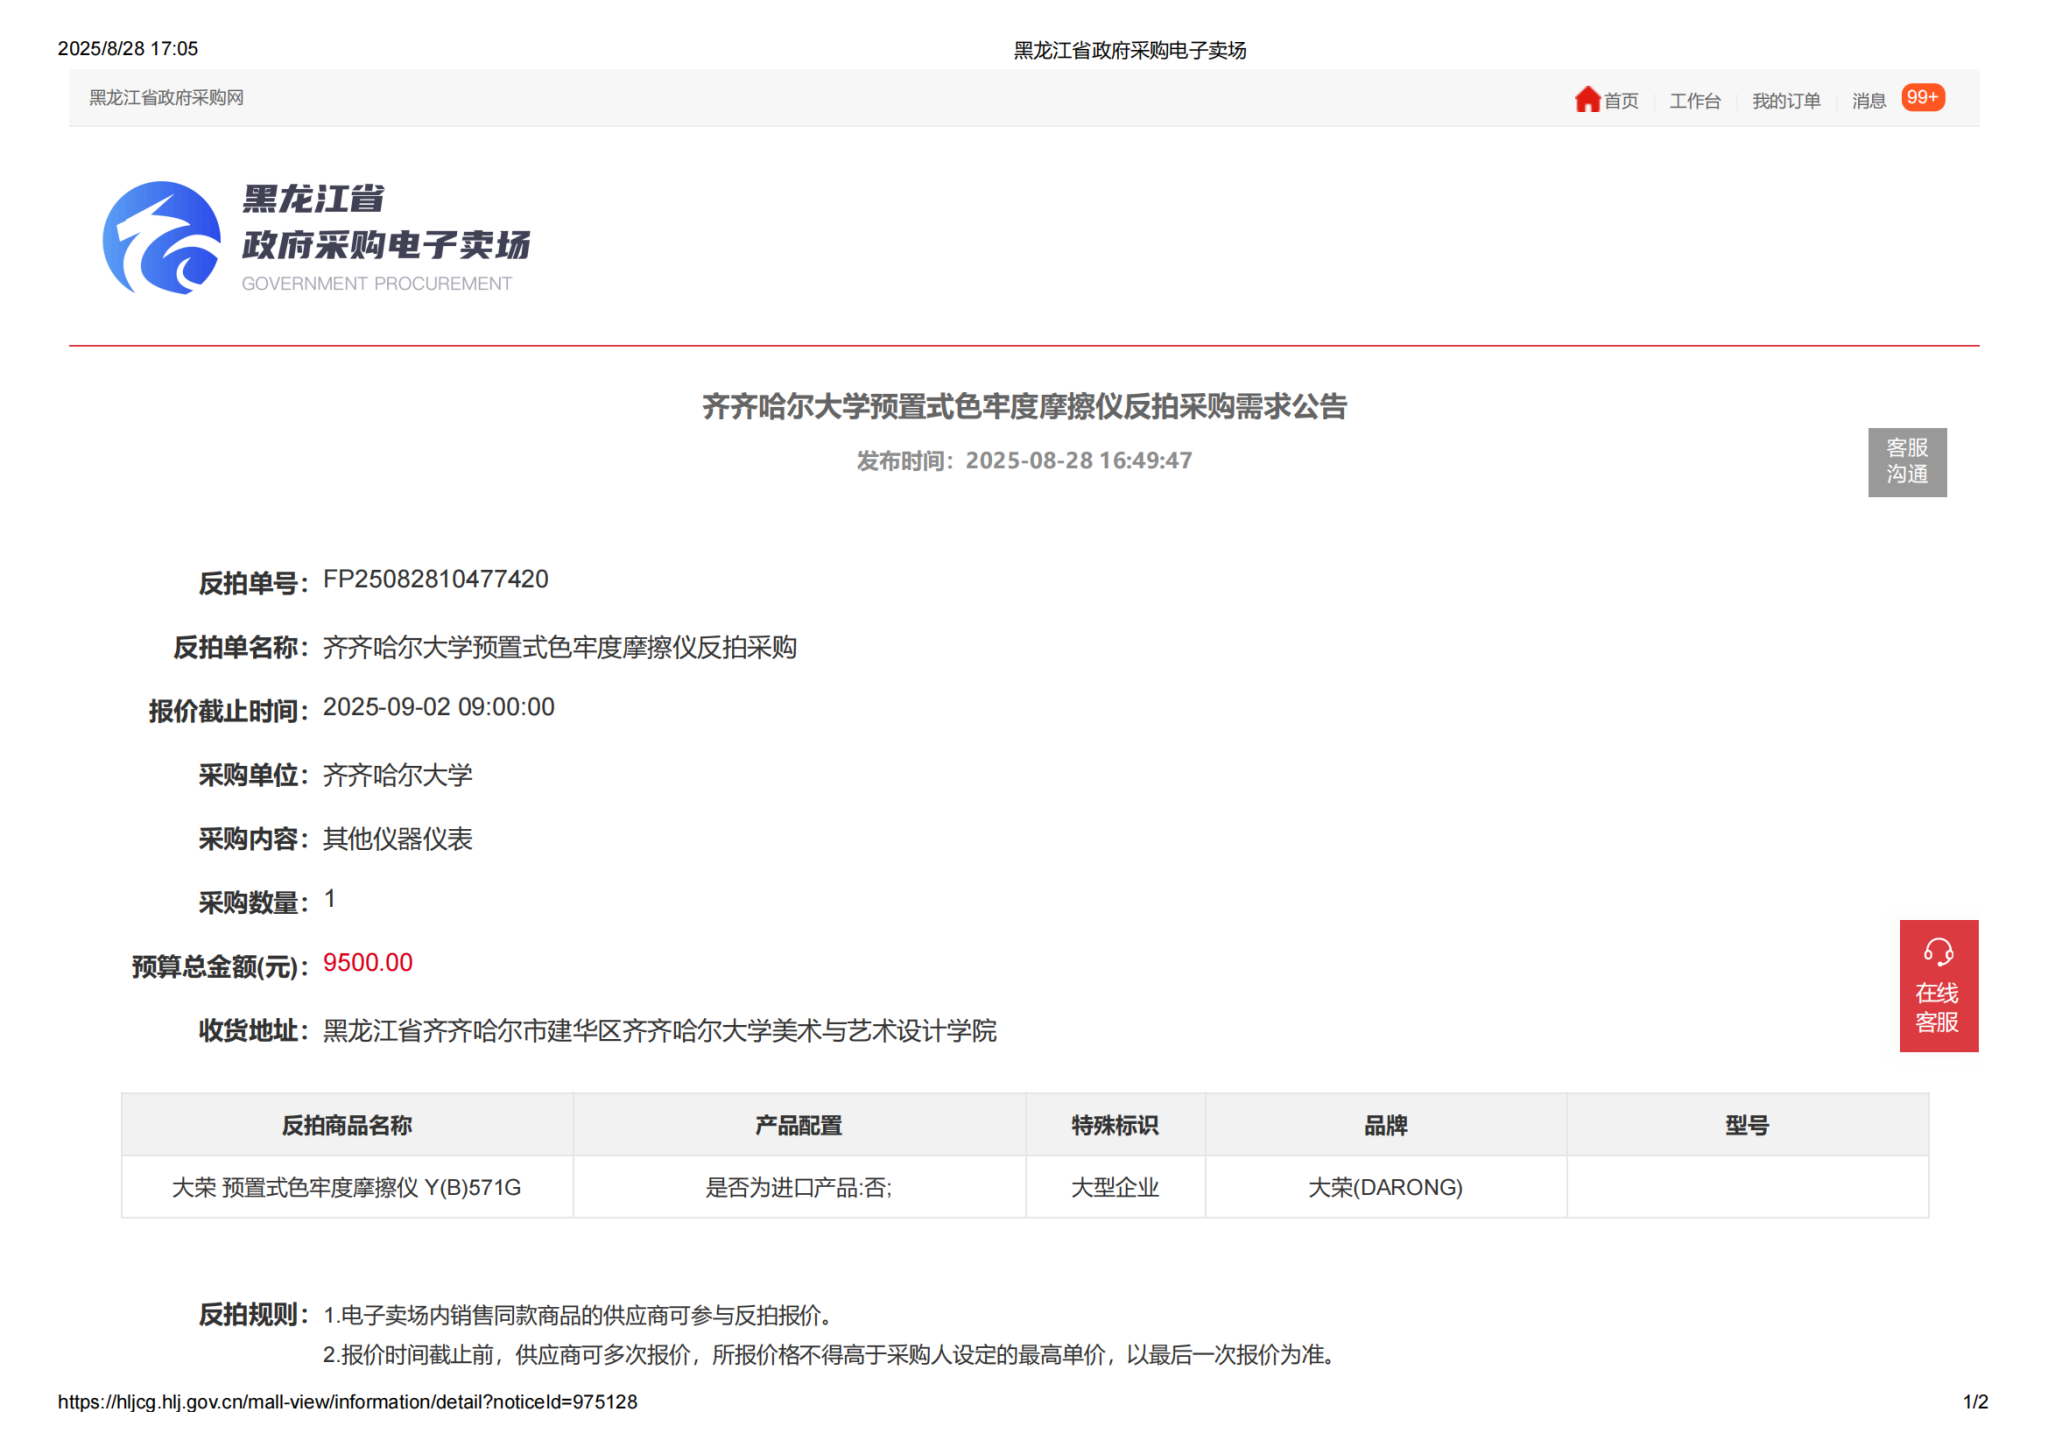Click the 反拍商品名称 column header

[x=346, y=1125]
